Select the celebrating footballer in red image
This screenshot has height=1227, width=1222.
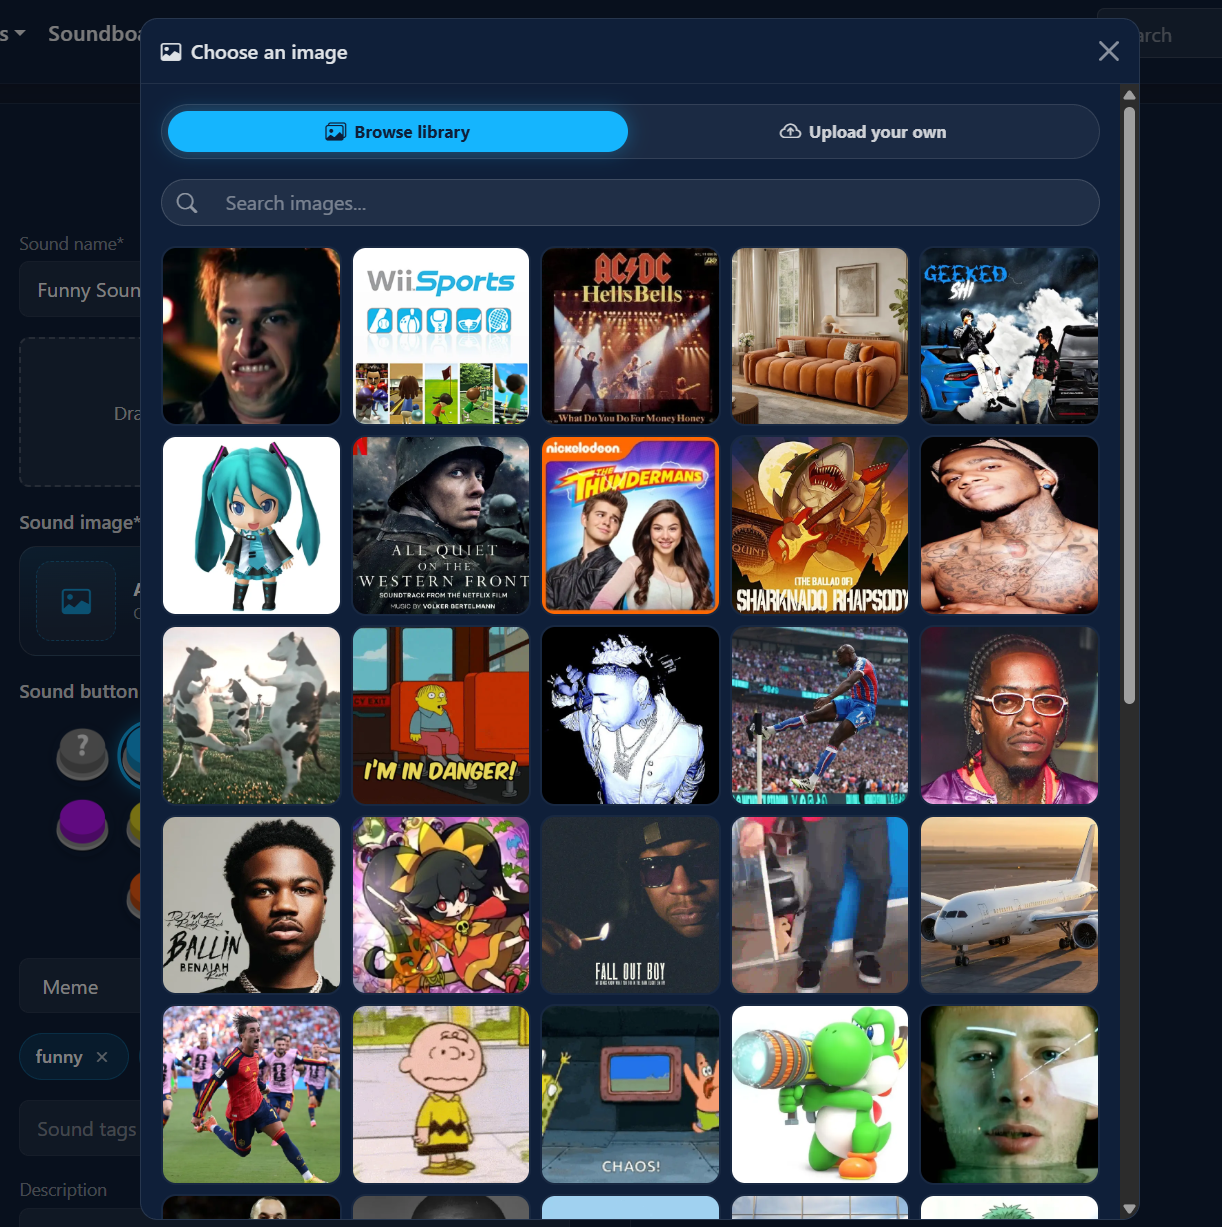pos(251,1095)
